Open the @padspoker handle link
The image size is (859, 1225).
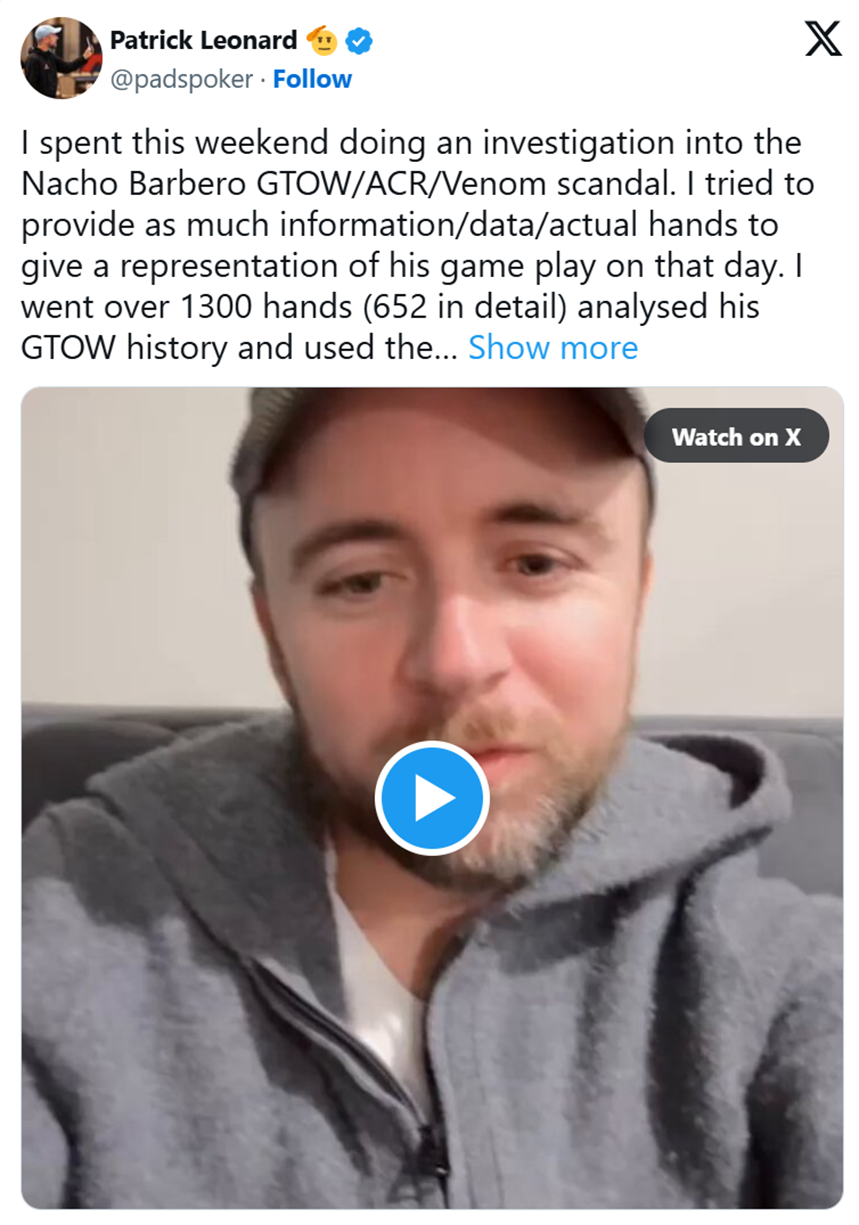coord(181,79)
